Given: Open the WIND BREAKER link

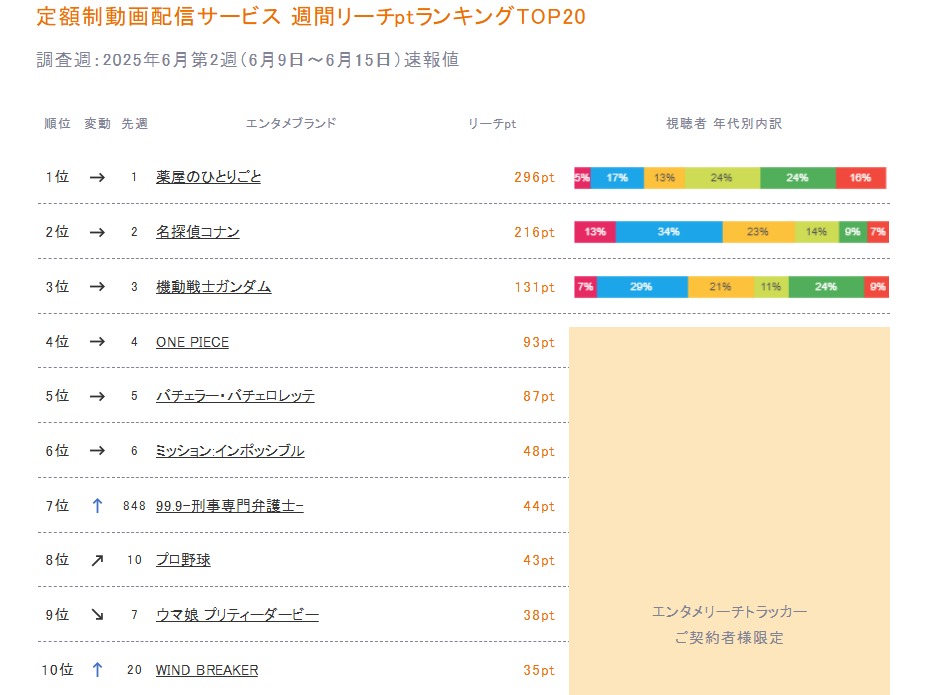Looking at the screenshot, I should point(206,670).
